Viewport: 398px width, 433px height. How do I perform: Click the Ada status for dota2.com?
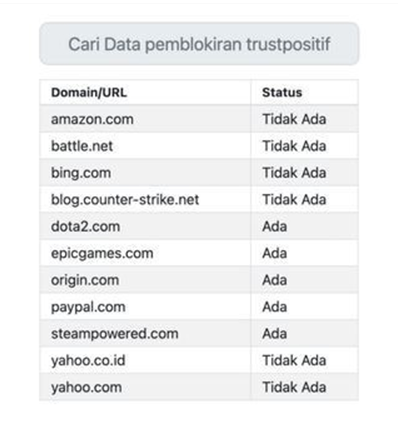click(274, 227)
